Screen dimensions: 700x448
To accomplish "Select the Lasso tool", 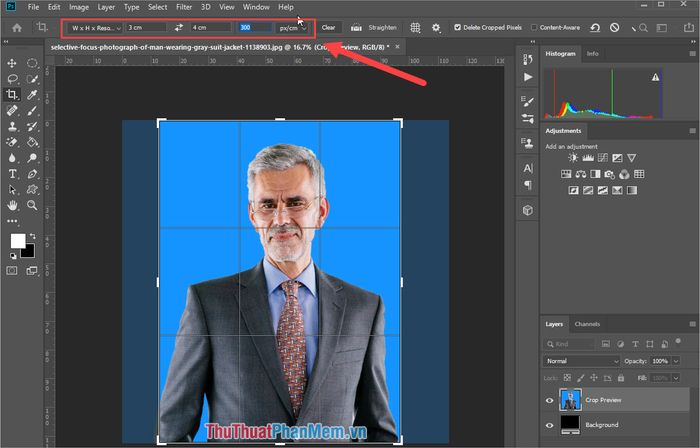I will (x=12, y=79).
